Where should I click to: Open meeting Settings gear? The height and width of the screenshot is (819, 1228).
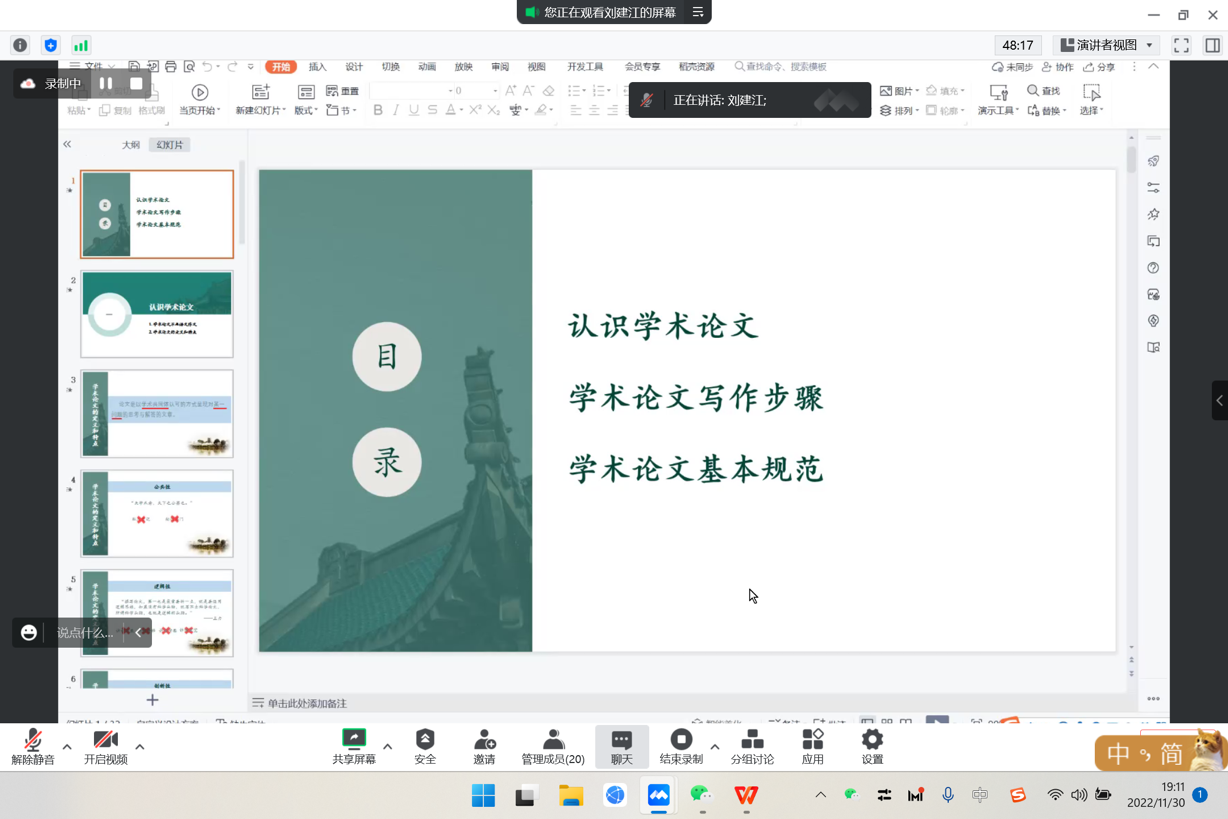872,746
